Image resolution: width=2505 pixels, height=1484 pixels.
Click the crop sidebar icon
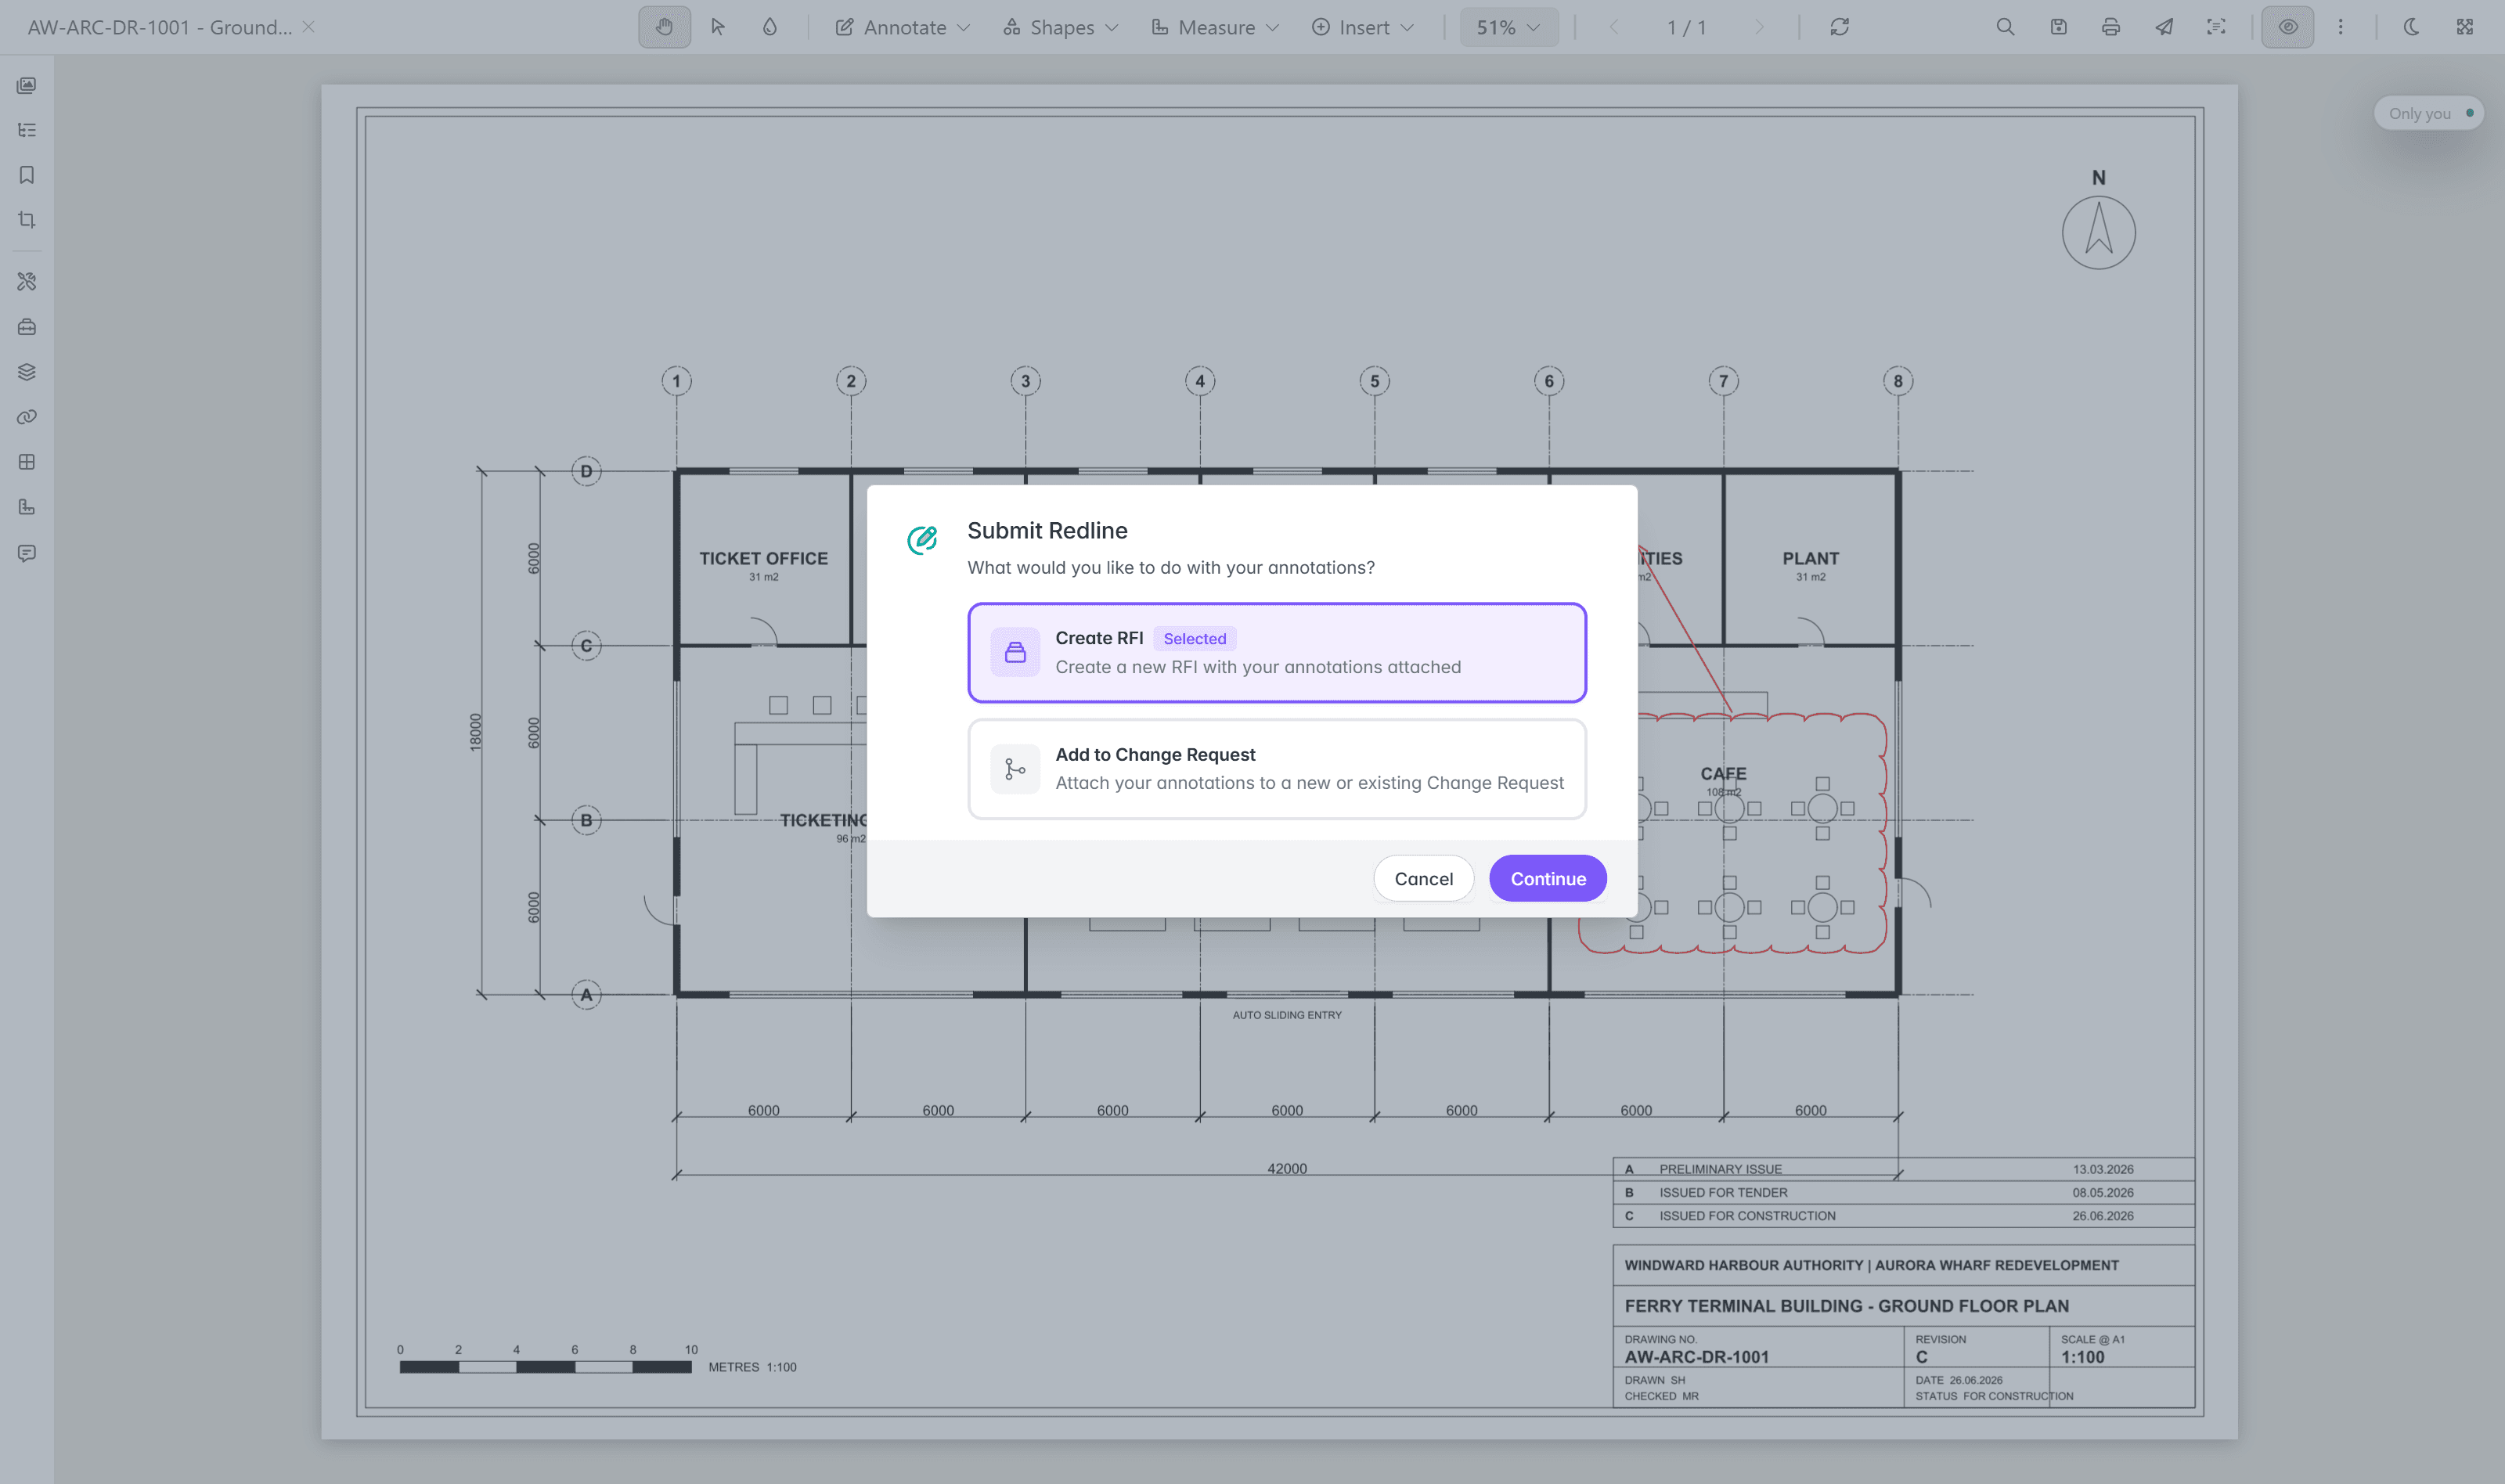pos(27,220)
